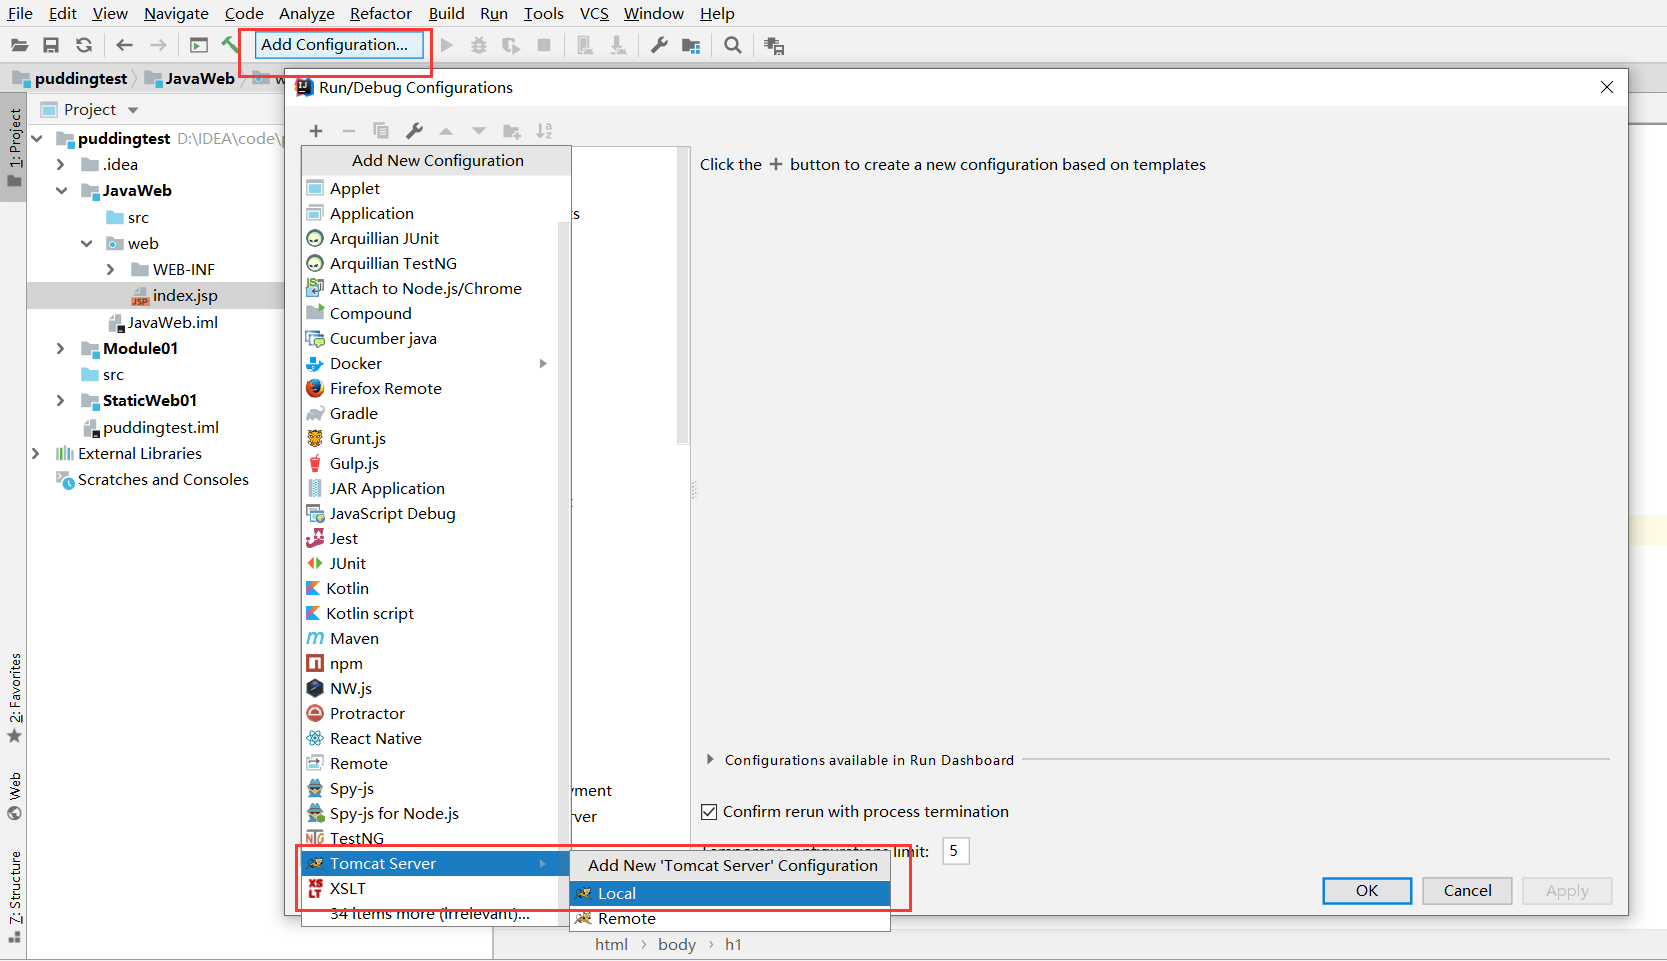Expand Configurations available in Run Dashboard
Screen dimensions: 1667x961
(x=710, y=760)
